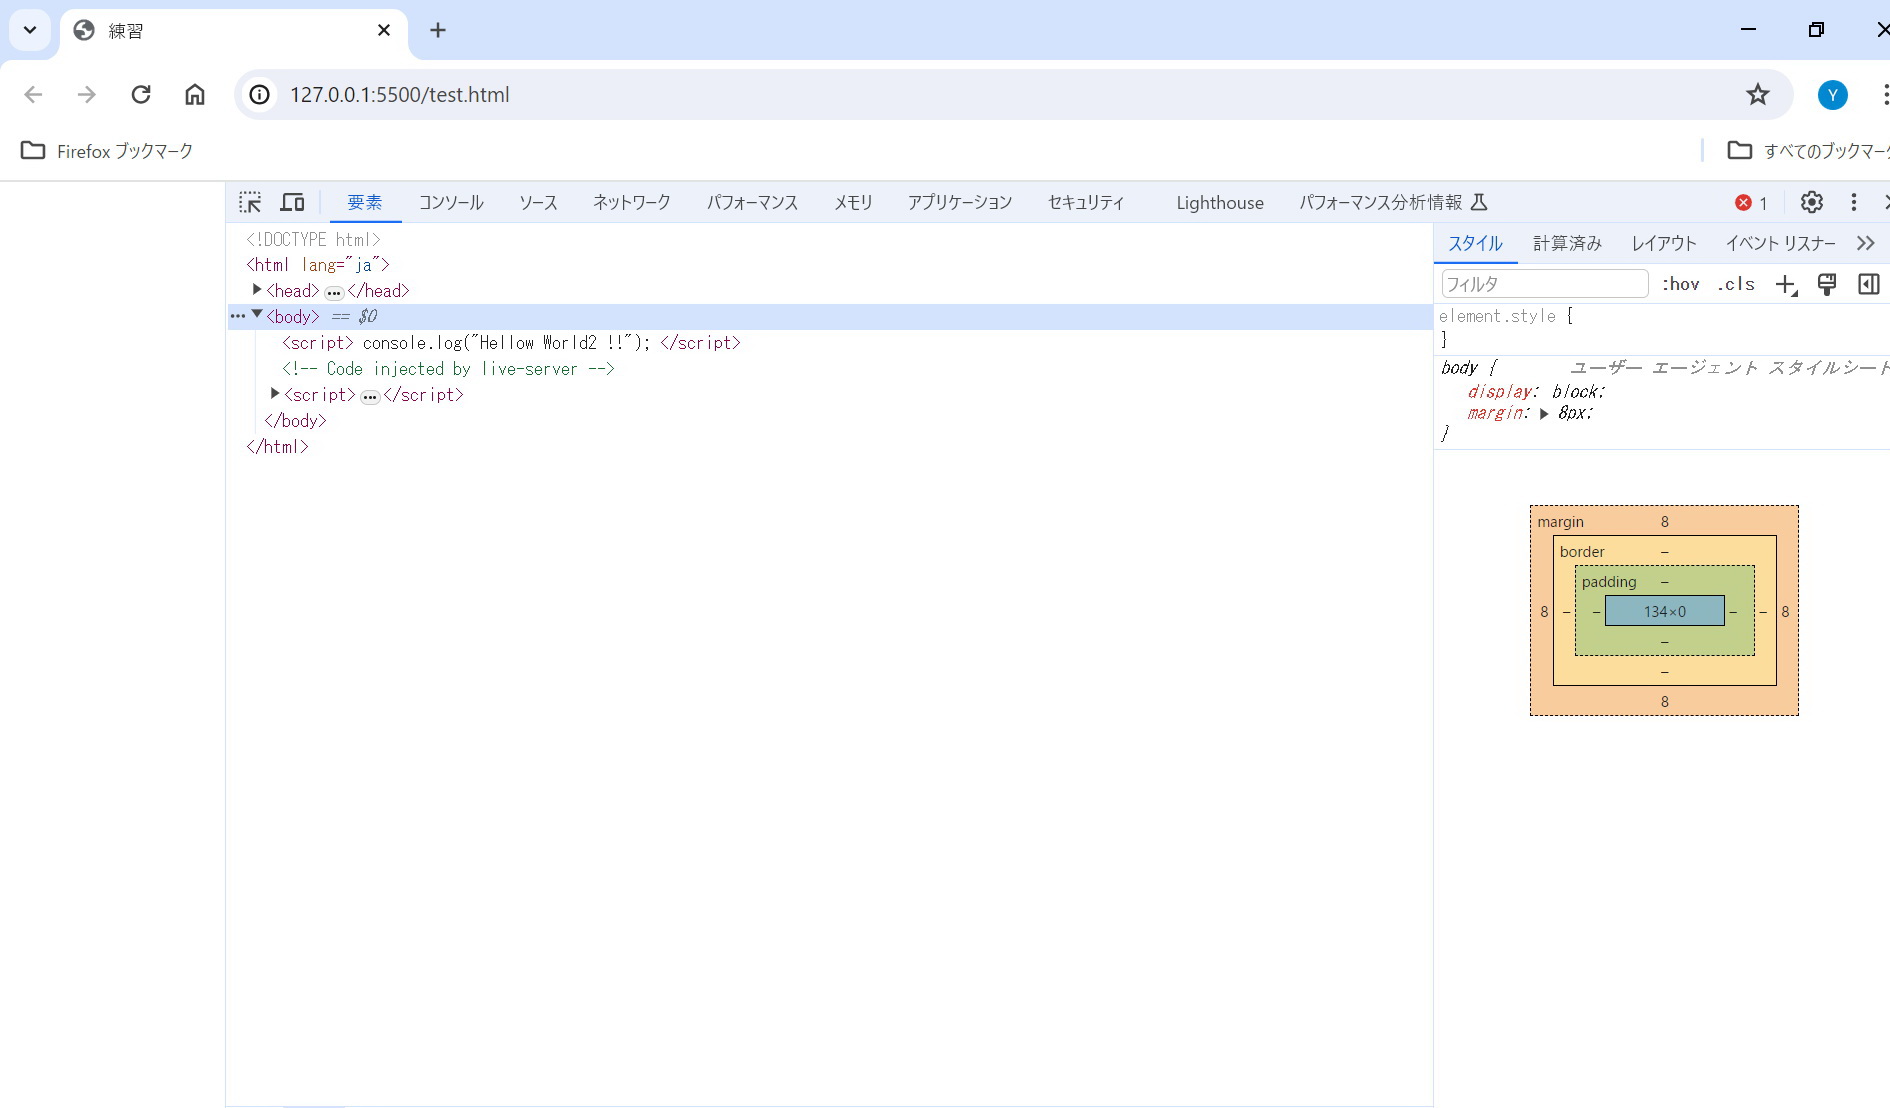This screenshot has width=1890, height=1108.
Task: Click the styles フィルタ input field
Action: coord(1544,284)
